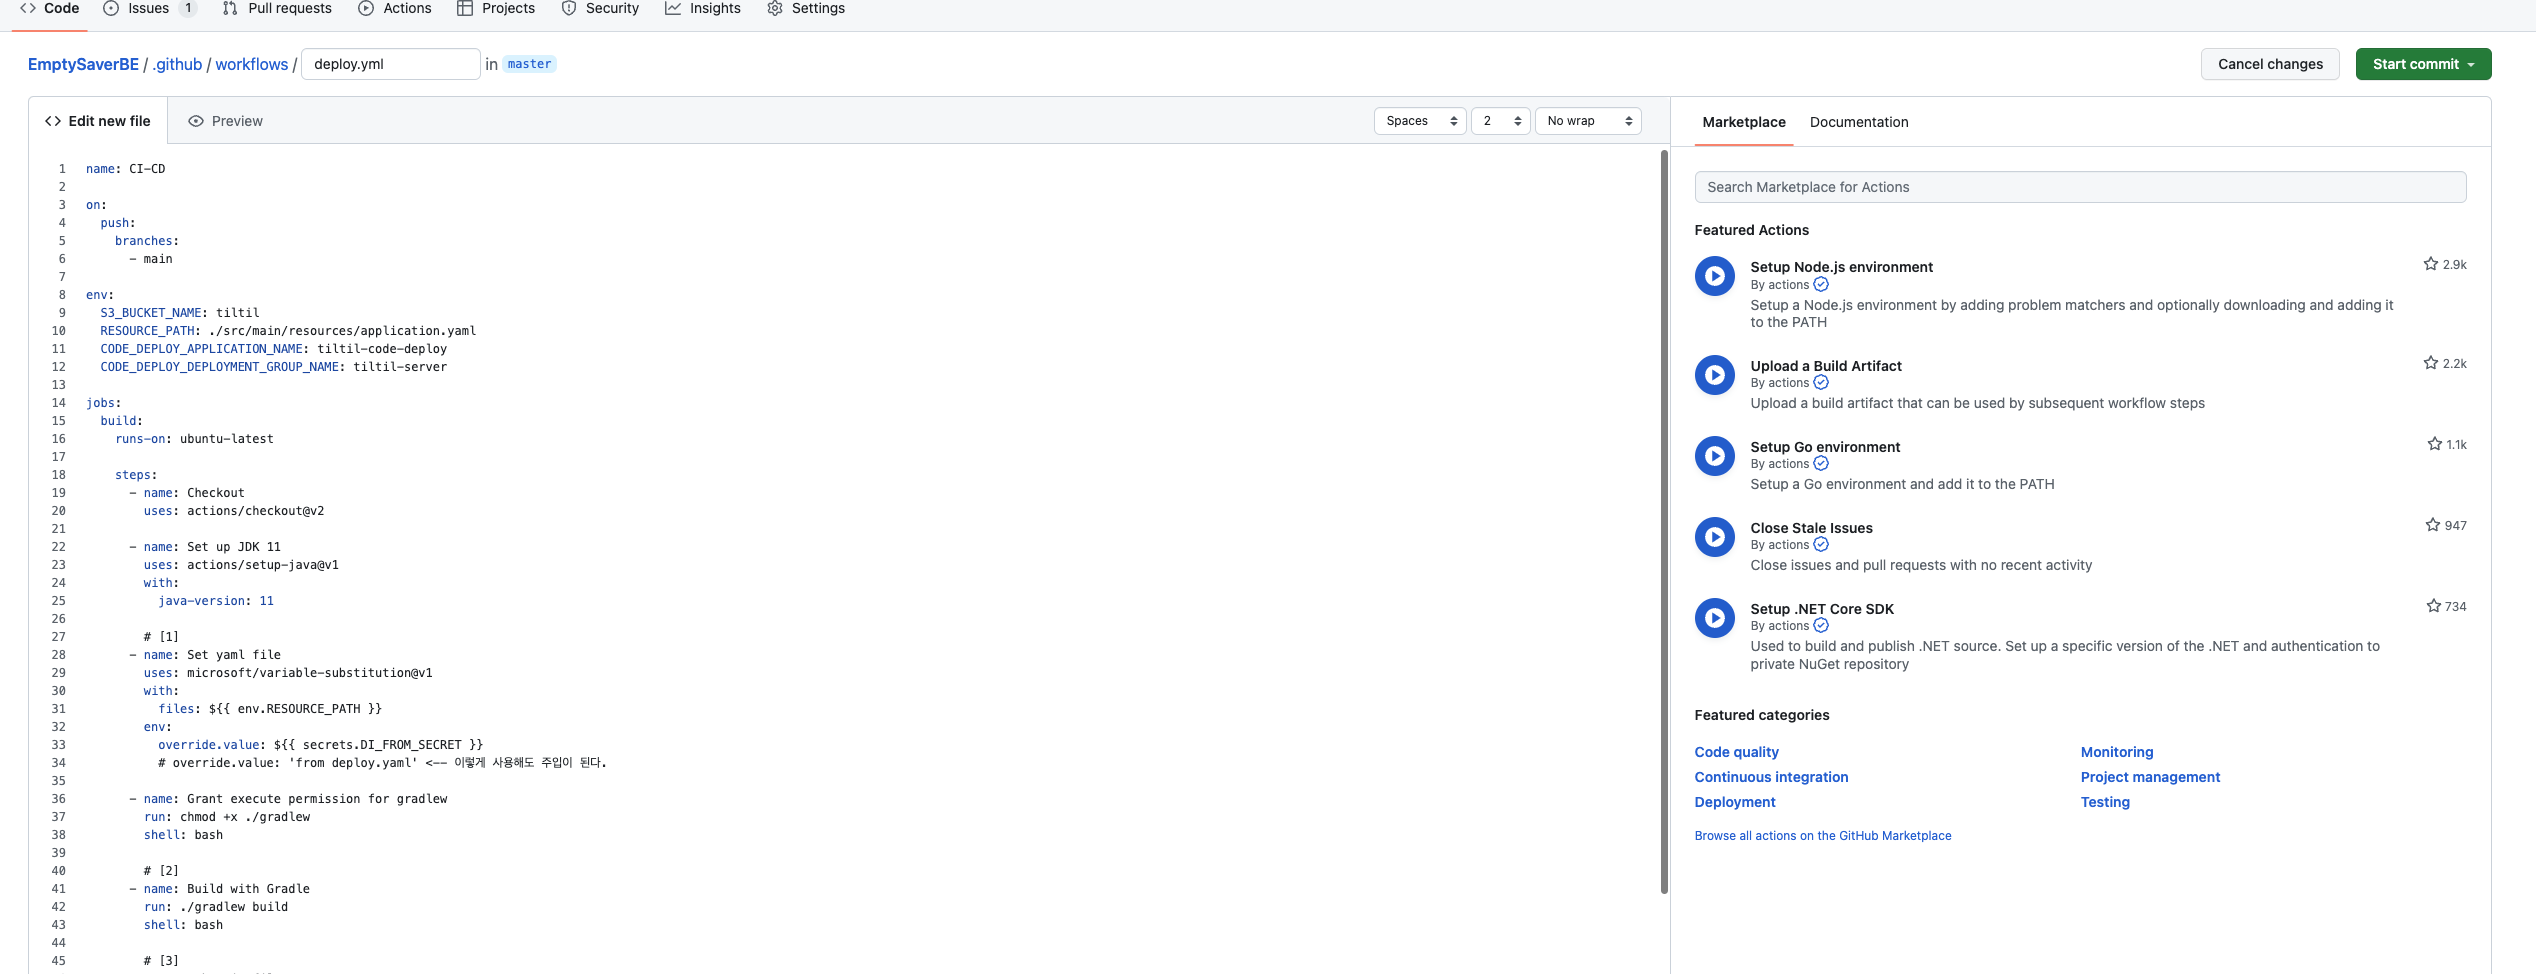Open Monitoring category
The image size is (2536, 974).
(2117, 752)
